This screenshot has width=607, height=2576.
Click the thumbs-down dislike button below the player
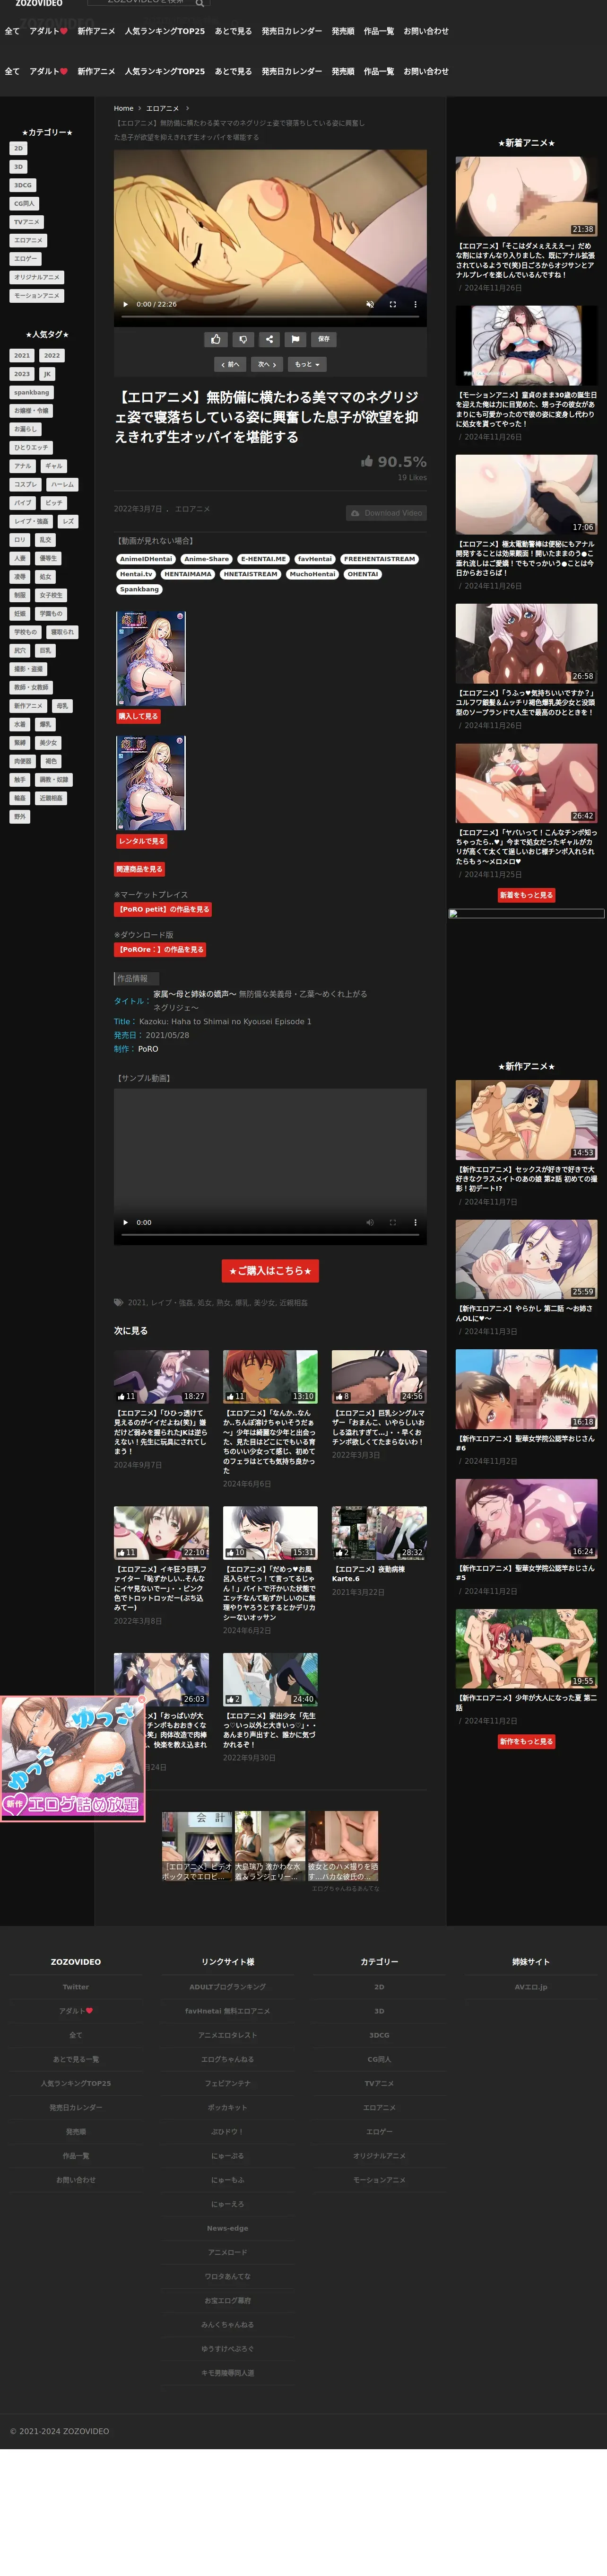point(243,339)
